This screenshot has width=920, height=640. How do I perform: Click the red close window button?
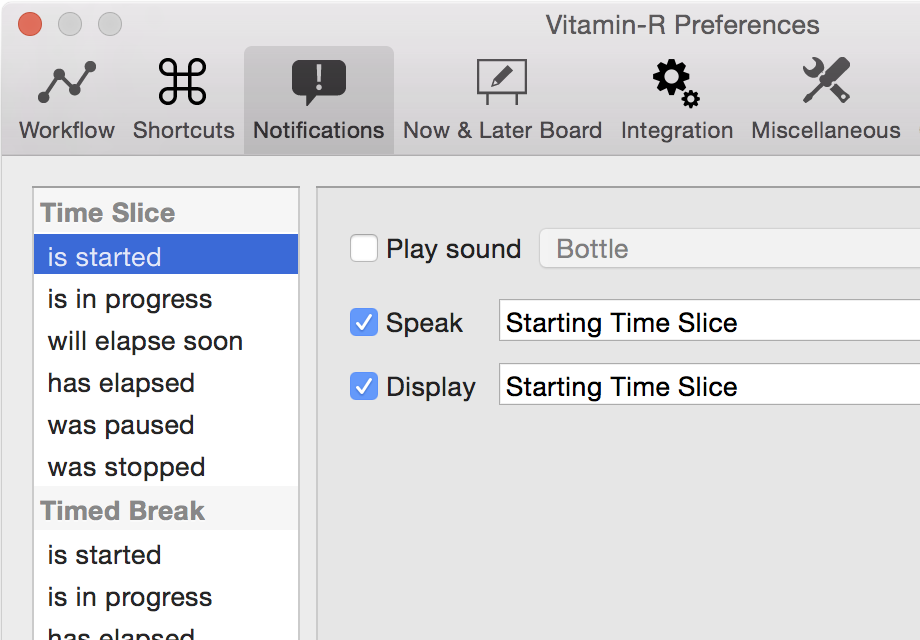pos(30,24)
